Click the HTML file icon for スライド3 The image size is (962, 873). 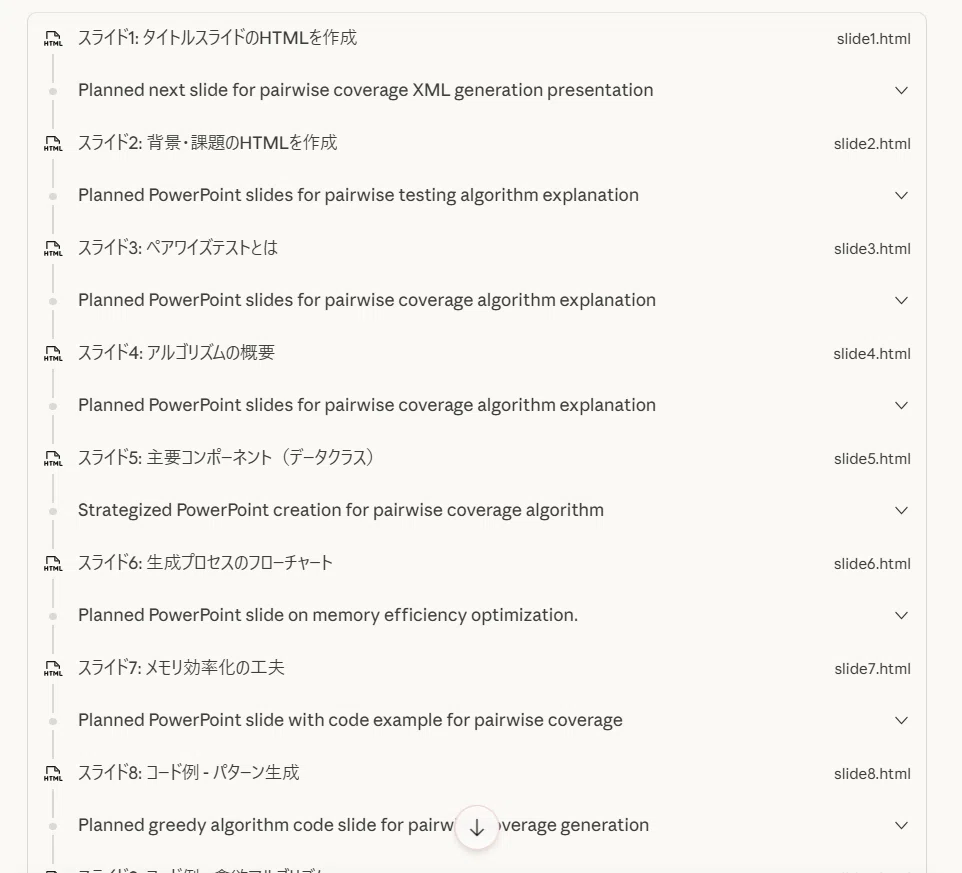(53, 248)
